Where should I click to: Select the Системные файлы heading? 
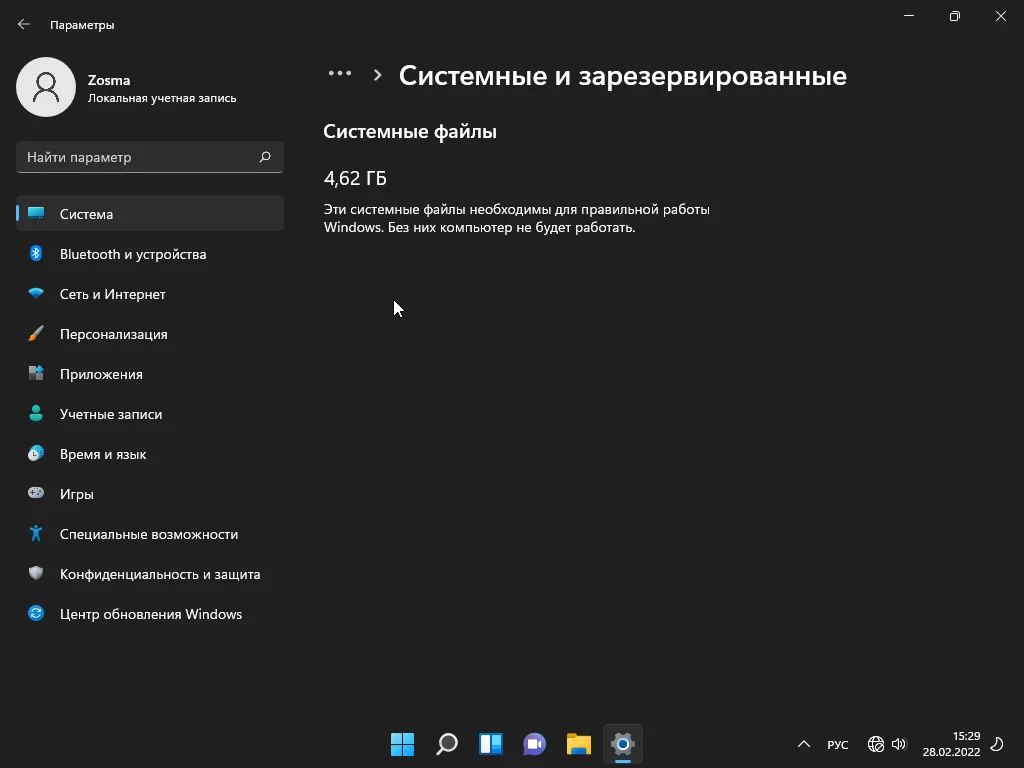tap(410, 131)
